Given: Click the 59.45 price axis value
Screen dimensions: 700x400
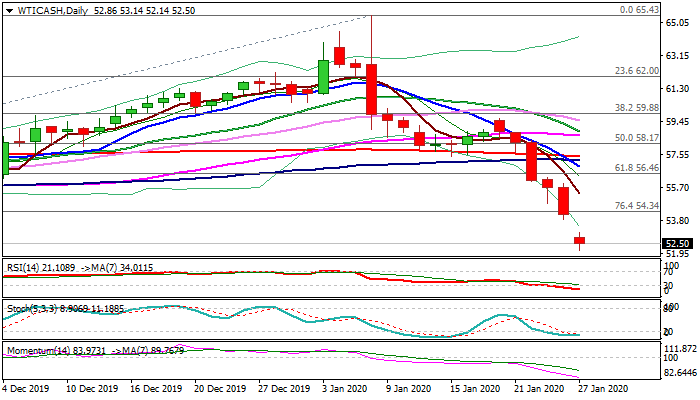Looking at the screenshot, I should (677, 121).
